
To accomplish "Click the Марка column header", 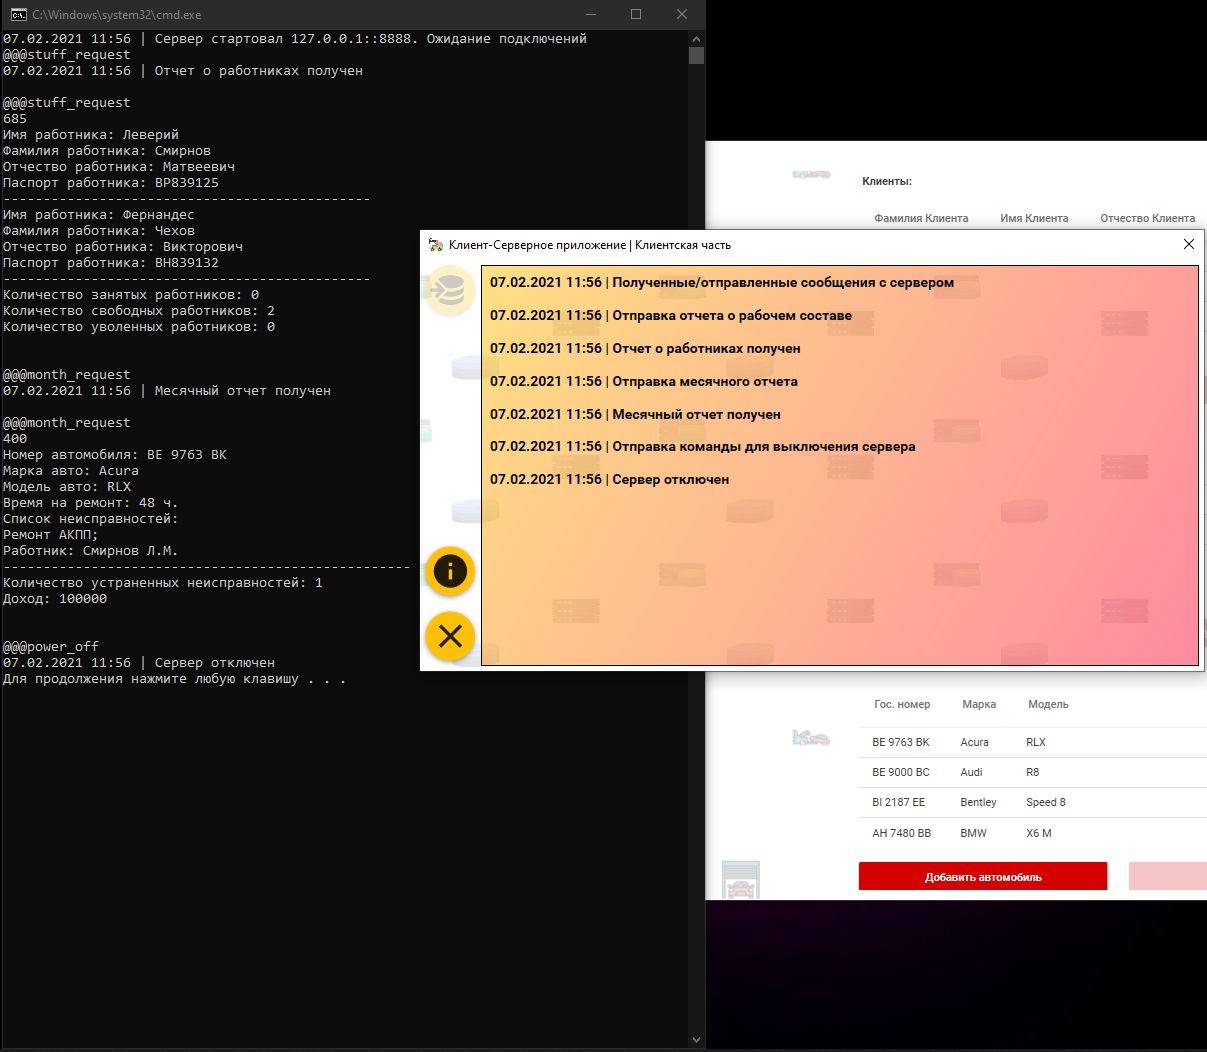I will click(979, 704).
